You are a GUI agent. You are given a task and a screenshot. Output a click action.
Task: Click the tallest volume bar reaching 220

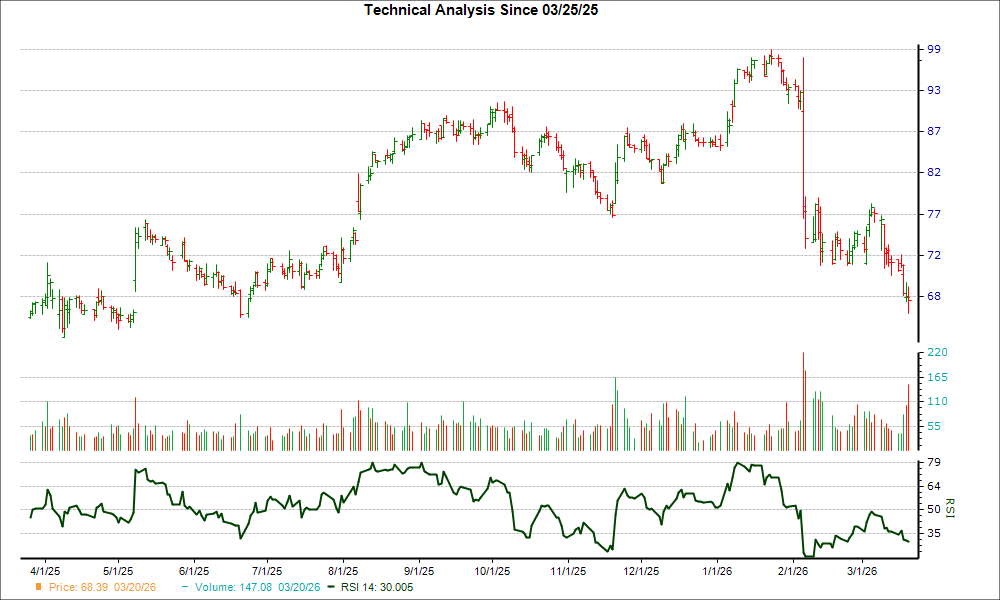click(802, 400)
